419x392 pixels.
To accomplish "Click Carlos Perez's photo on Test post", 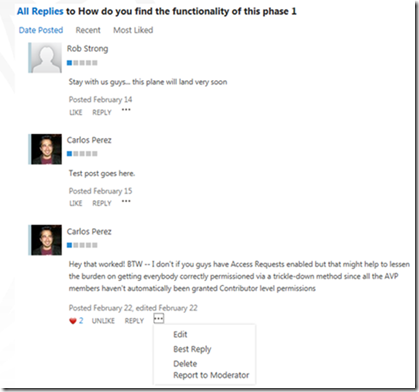I will [46, 149].
